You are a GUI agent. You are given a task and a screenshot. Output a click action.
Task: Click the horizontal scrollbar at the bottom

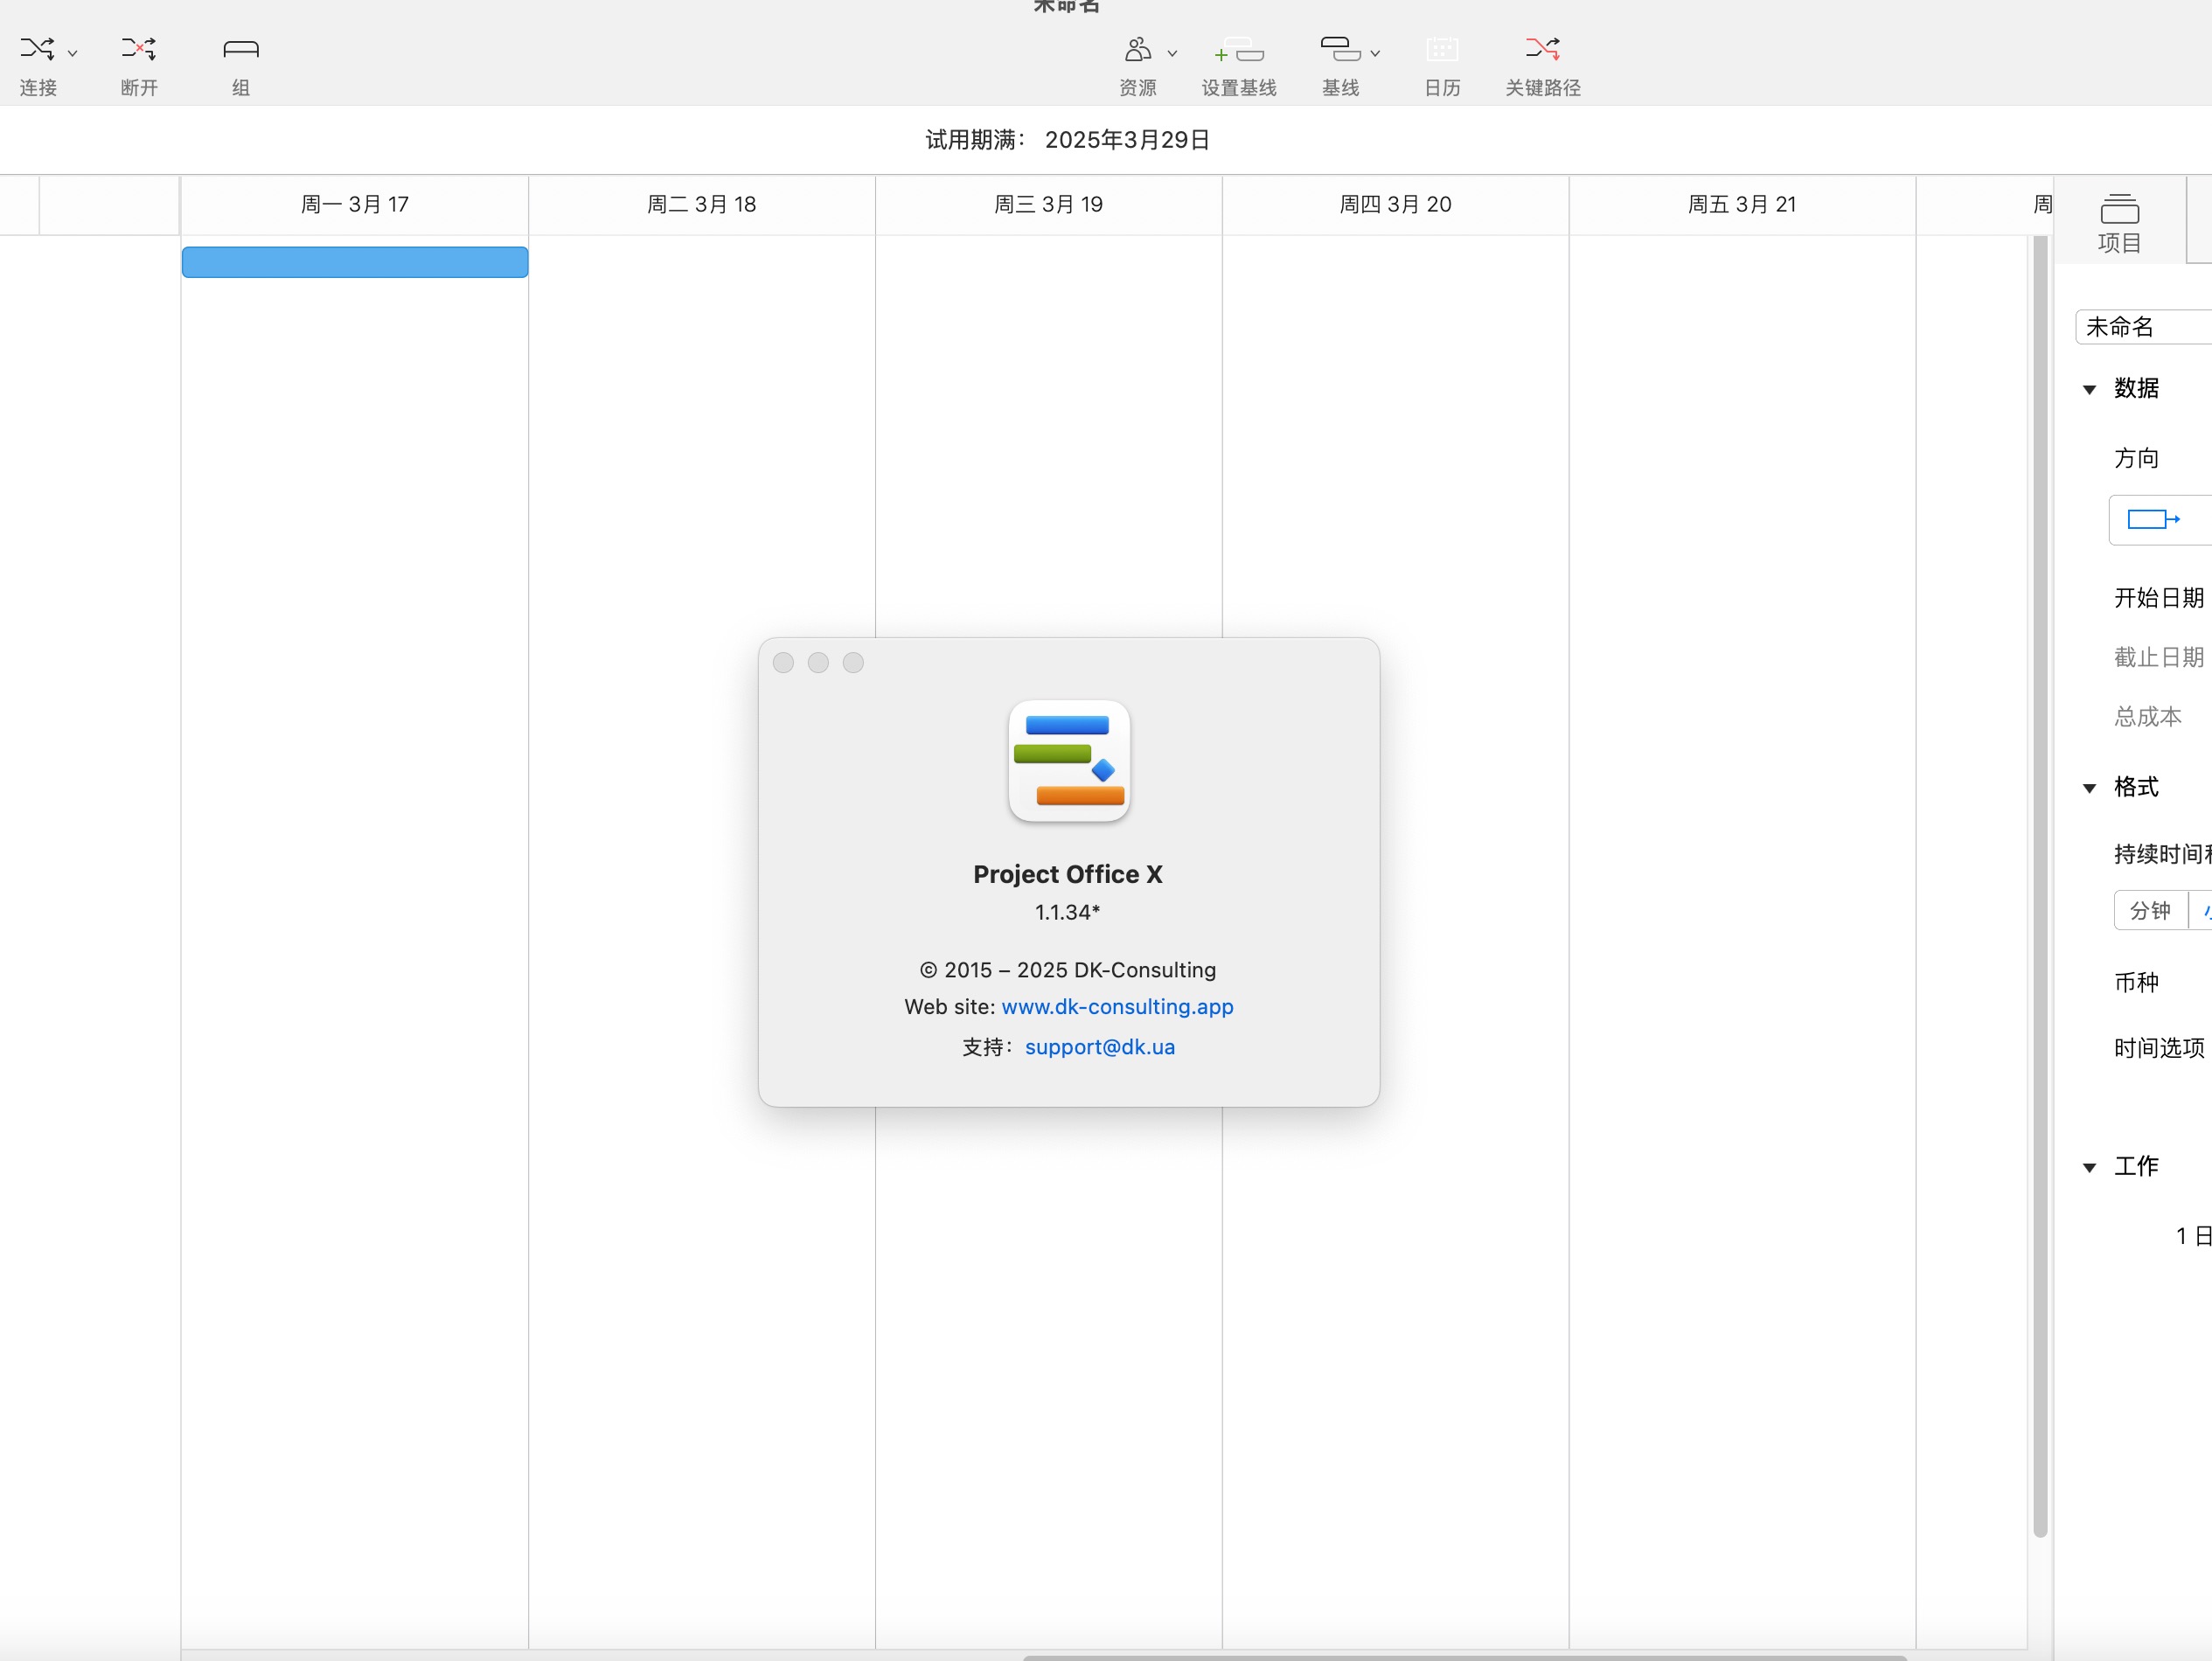click(1465, 1657)
